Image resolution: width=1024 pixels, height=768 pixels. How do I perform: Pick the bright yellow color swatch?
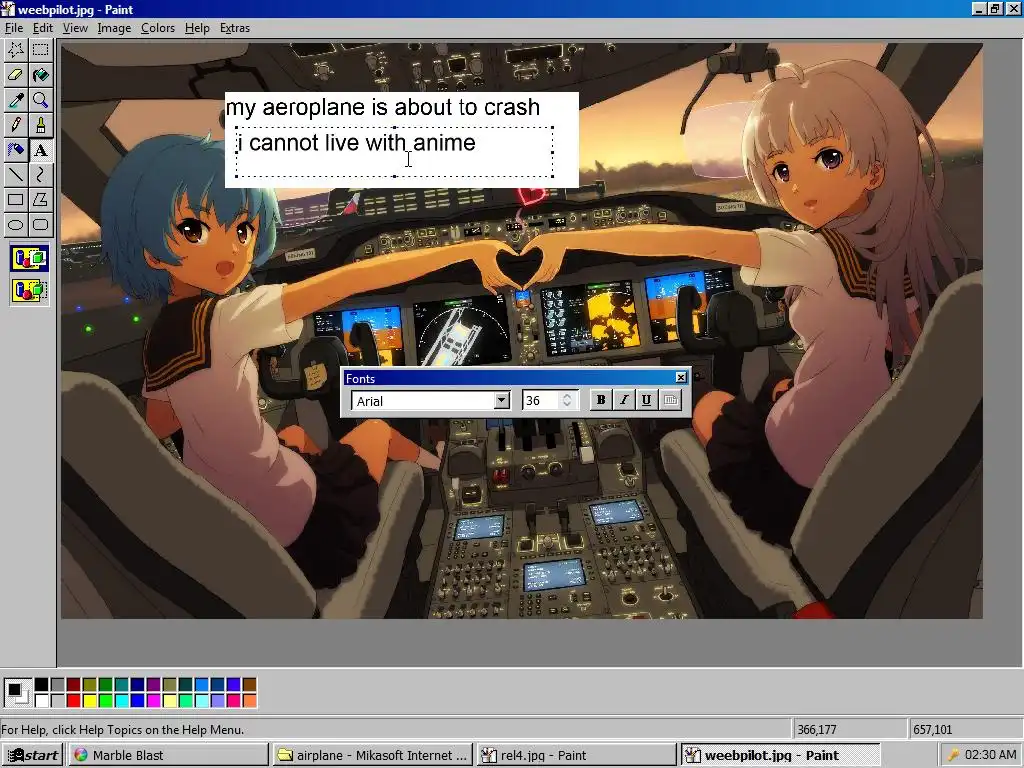click(89, 701)
